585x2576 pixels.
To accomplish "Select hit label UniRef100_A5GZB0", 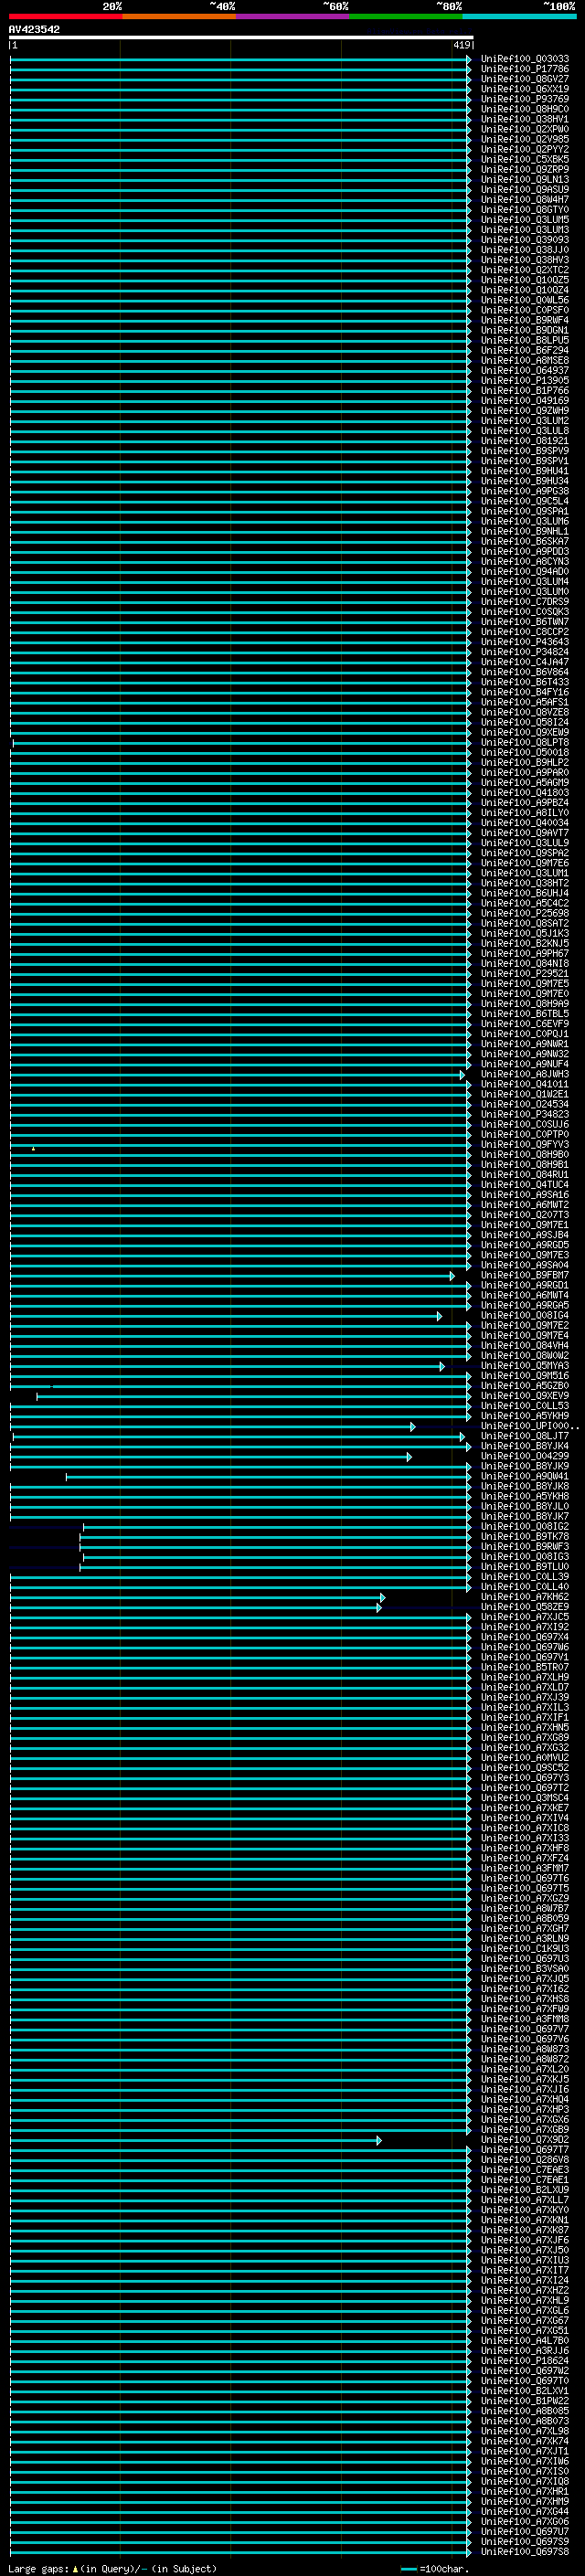I will (x=525, y=1385).
